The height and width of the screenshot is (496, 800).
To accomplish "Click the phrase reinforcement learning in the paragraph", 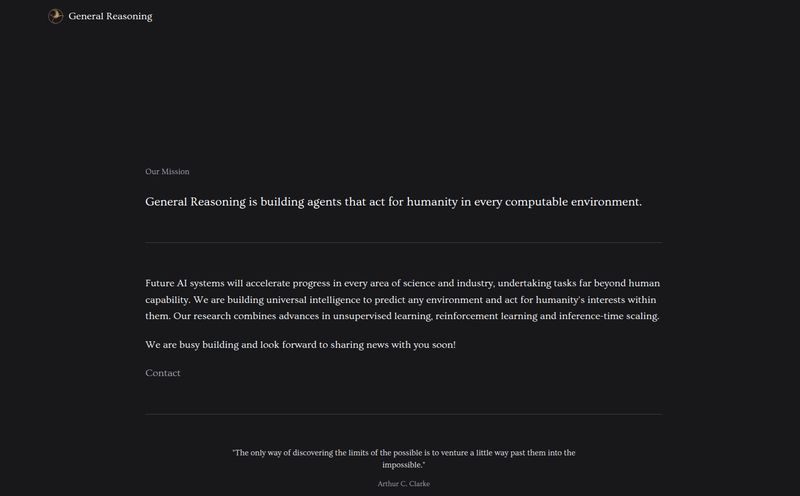I will 467,316.
